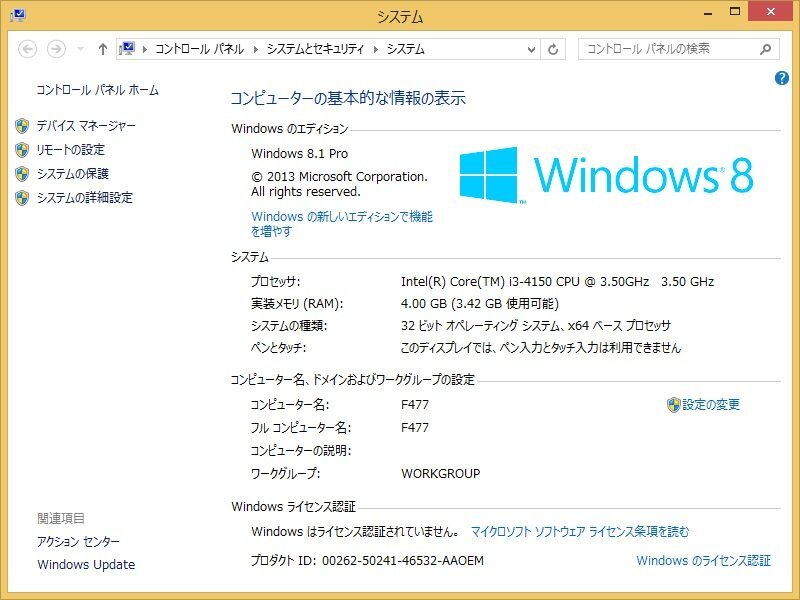Screen dimensions: 800x600
Task: Read マイクロソフト ソフトウェア ライセンス条項を読む link
Action: tap(580, 532)
